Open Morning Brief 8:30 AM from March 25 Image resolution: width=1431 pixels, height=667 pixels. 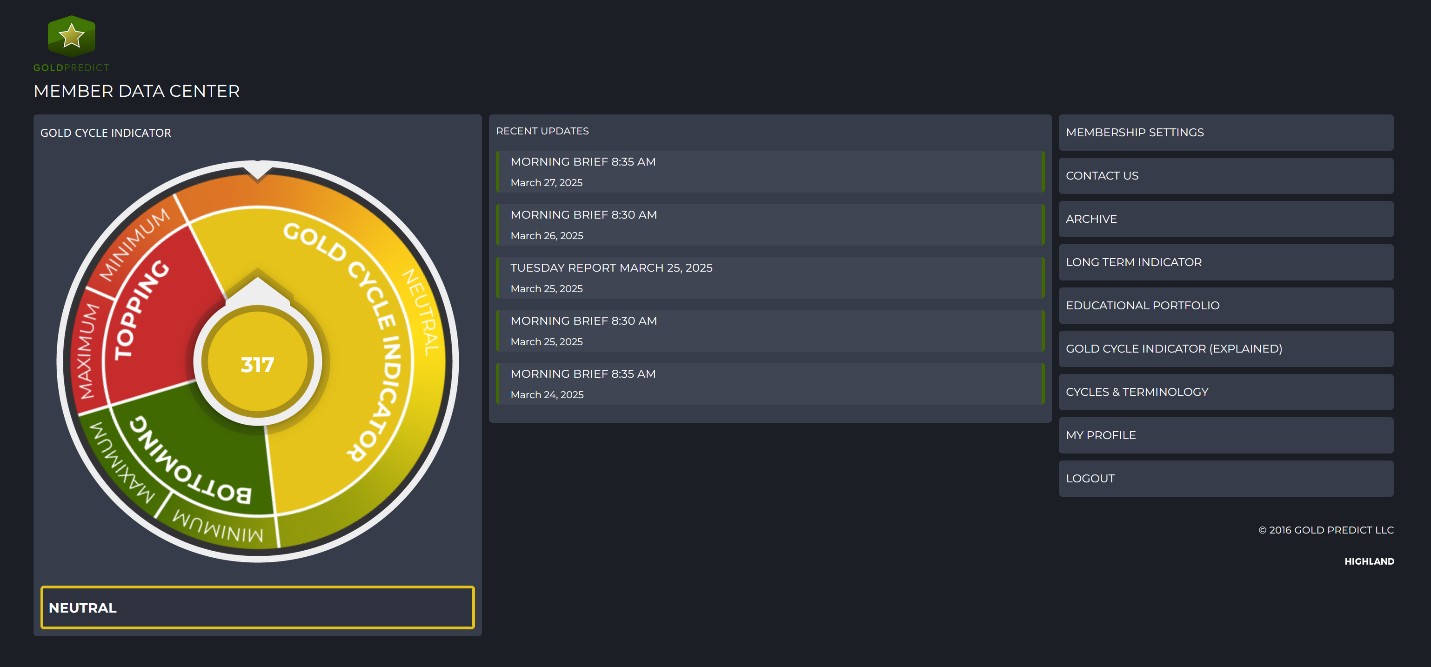pyautogui.click(x=769, y=331)
